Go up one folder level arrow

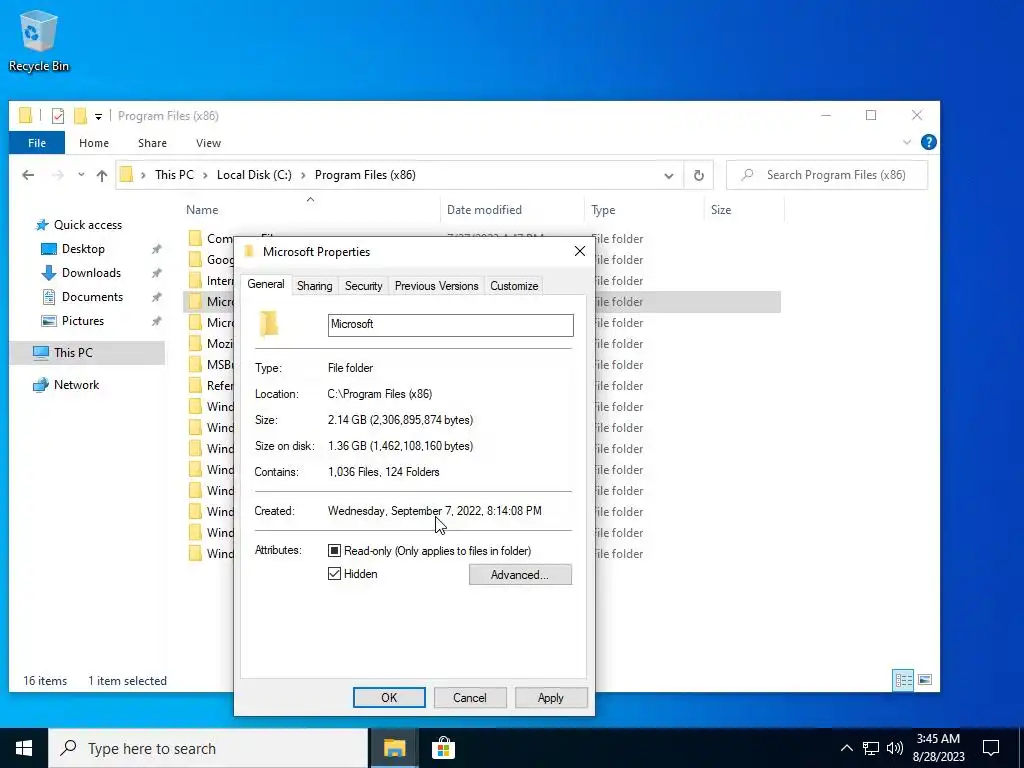[102, 175]
